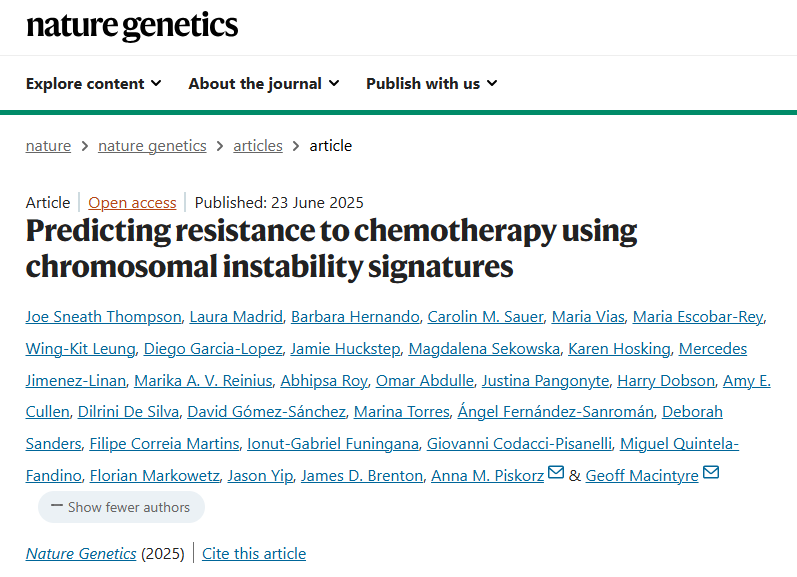The height and width of the screenshot is (577, 797).
Task: Click the italic Nature Genetics journal link
Action: coord(81,553)
